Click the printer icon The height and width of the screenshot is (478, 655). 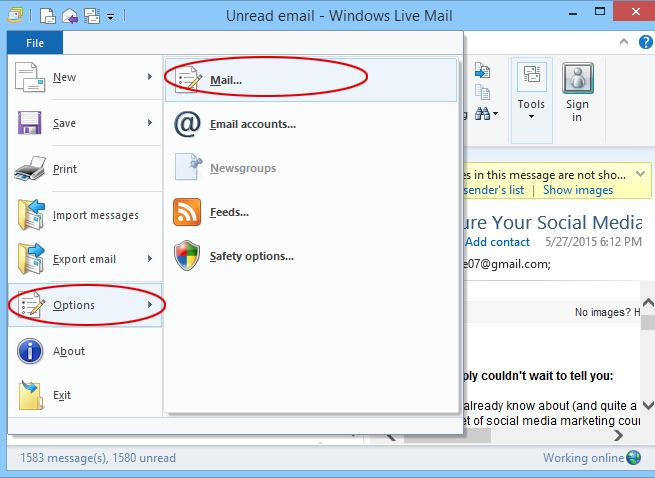30,169
